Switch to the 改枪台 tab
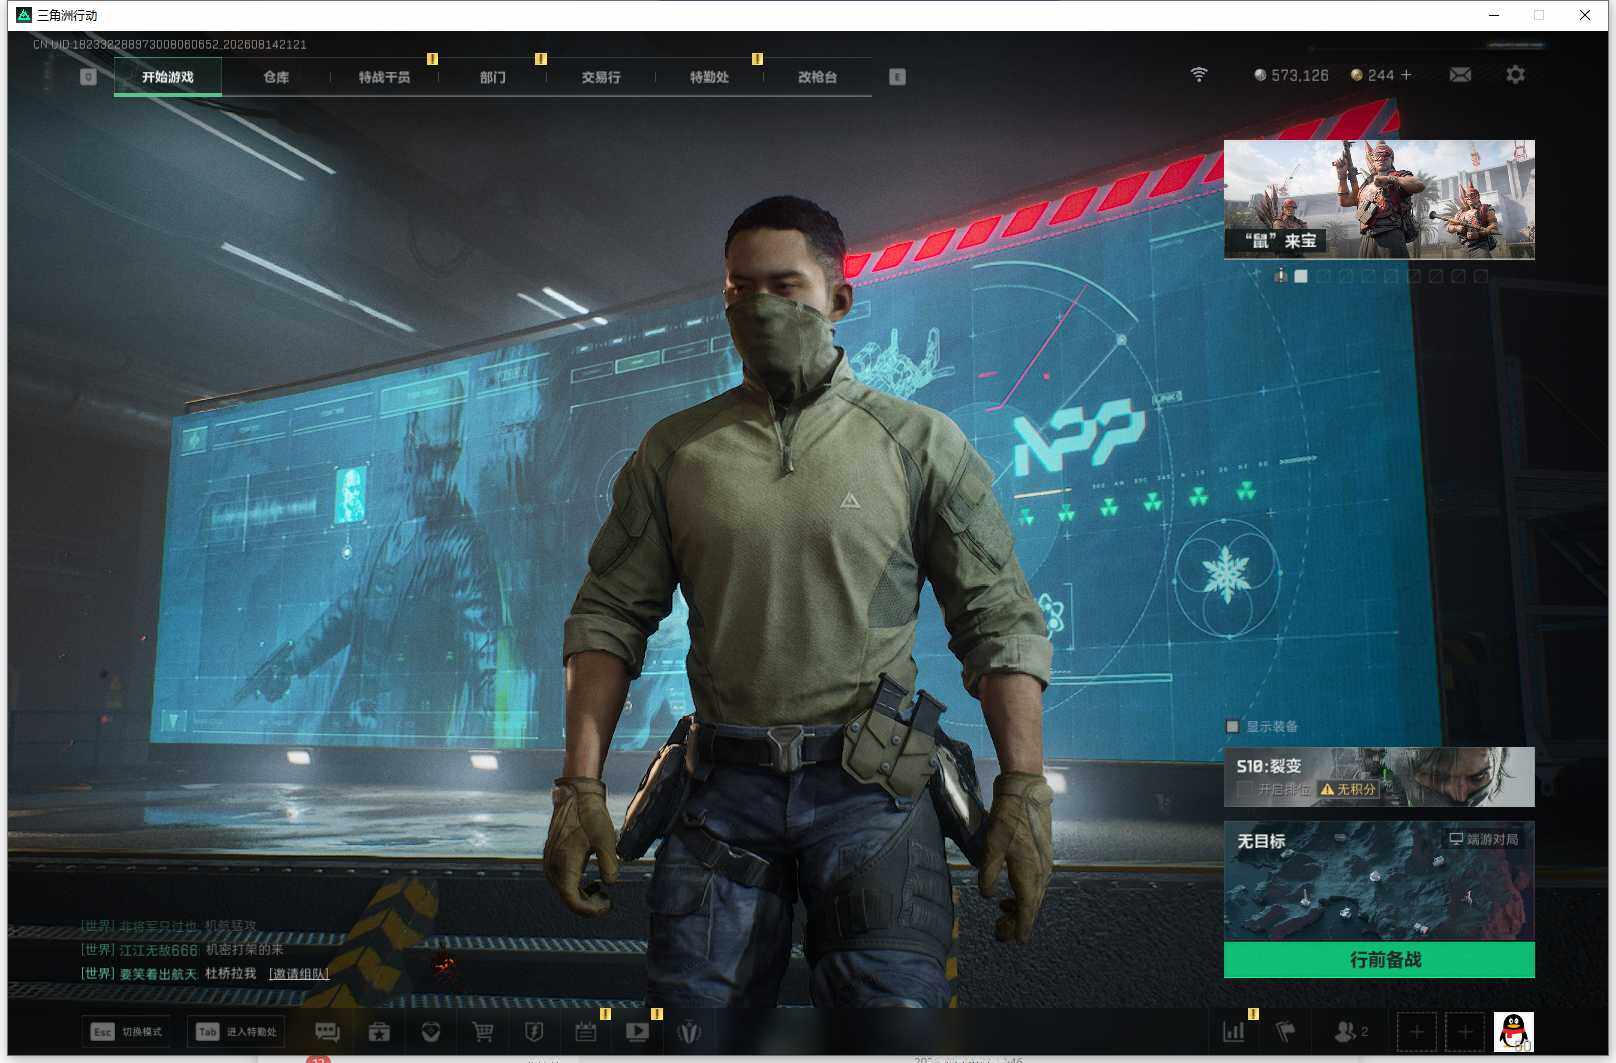The height and width of the screenshot is (1063, 1616). tap(817, 77)
